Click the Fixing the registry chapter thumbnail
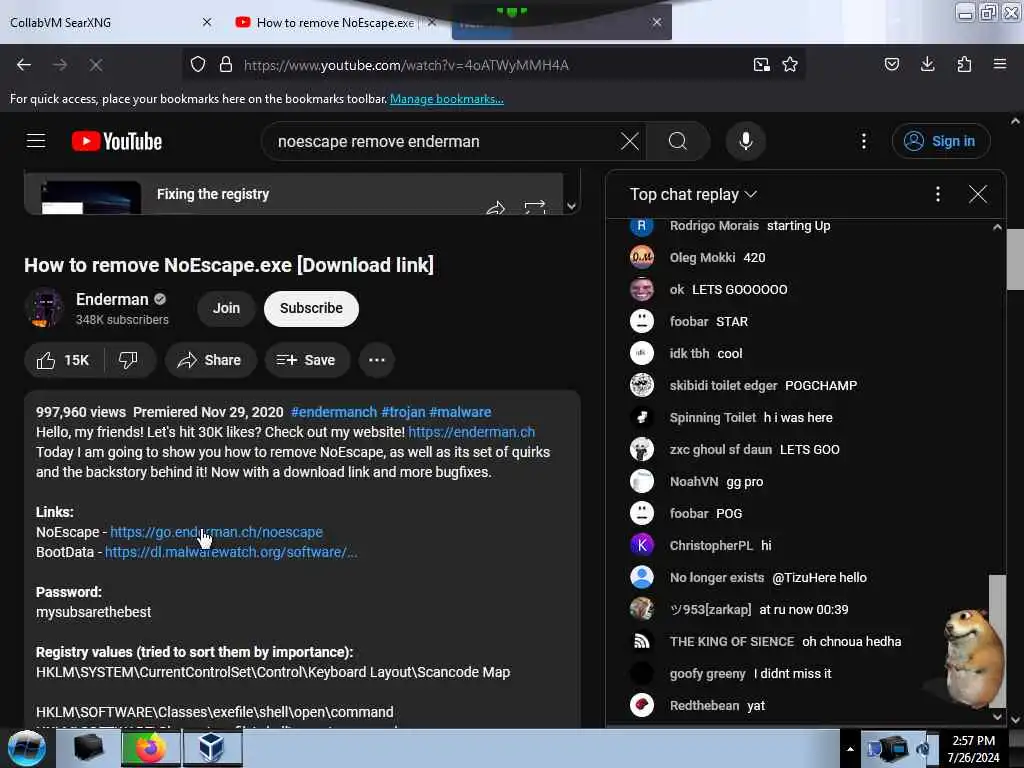This screenshot has height=768, width=1024. click(x=91, y=198)
